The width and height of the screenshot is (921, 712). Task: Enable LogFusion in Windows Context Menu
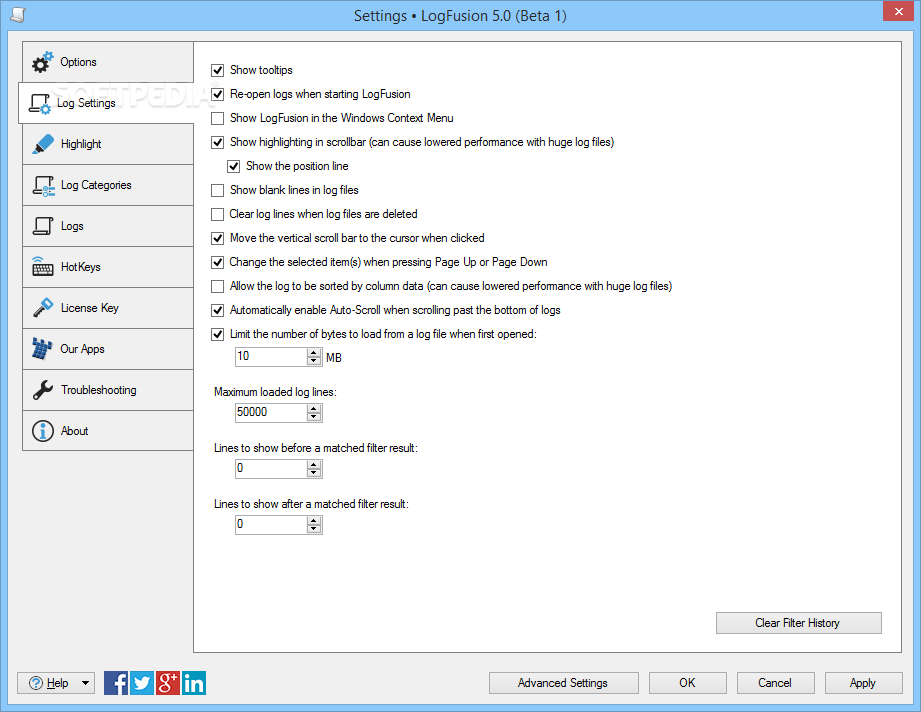pos(217,119)
